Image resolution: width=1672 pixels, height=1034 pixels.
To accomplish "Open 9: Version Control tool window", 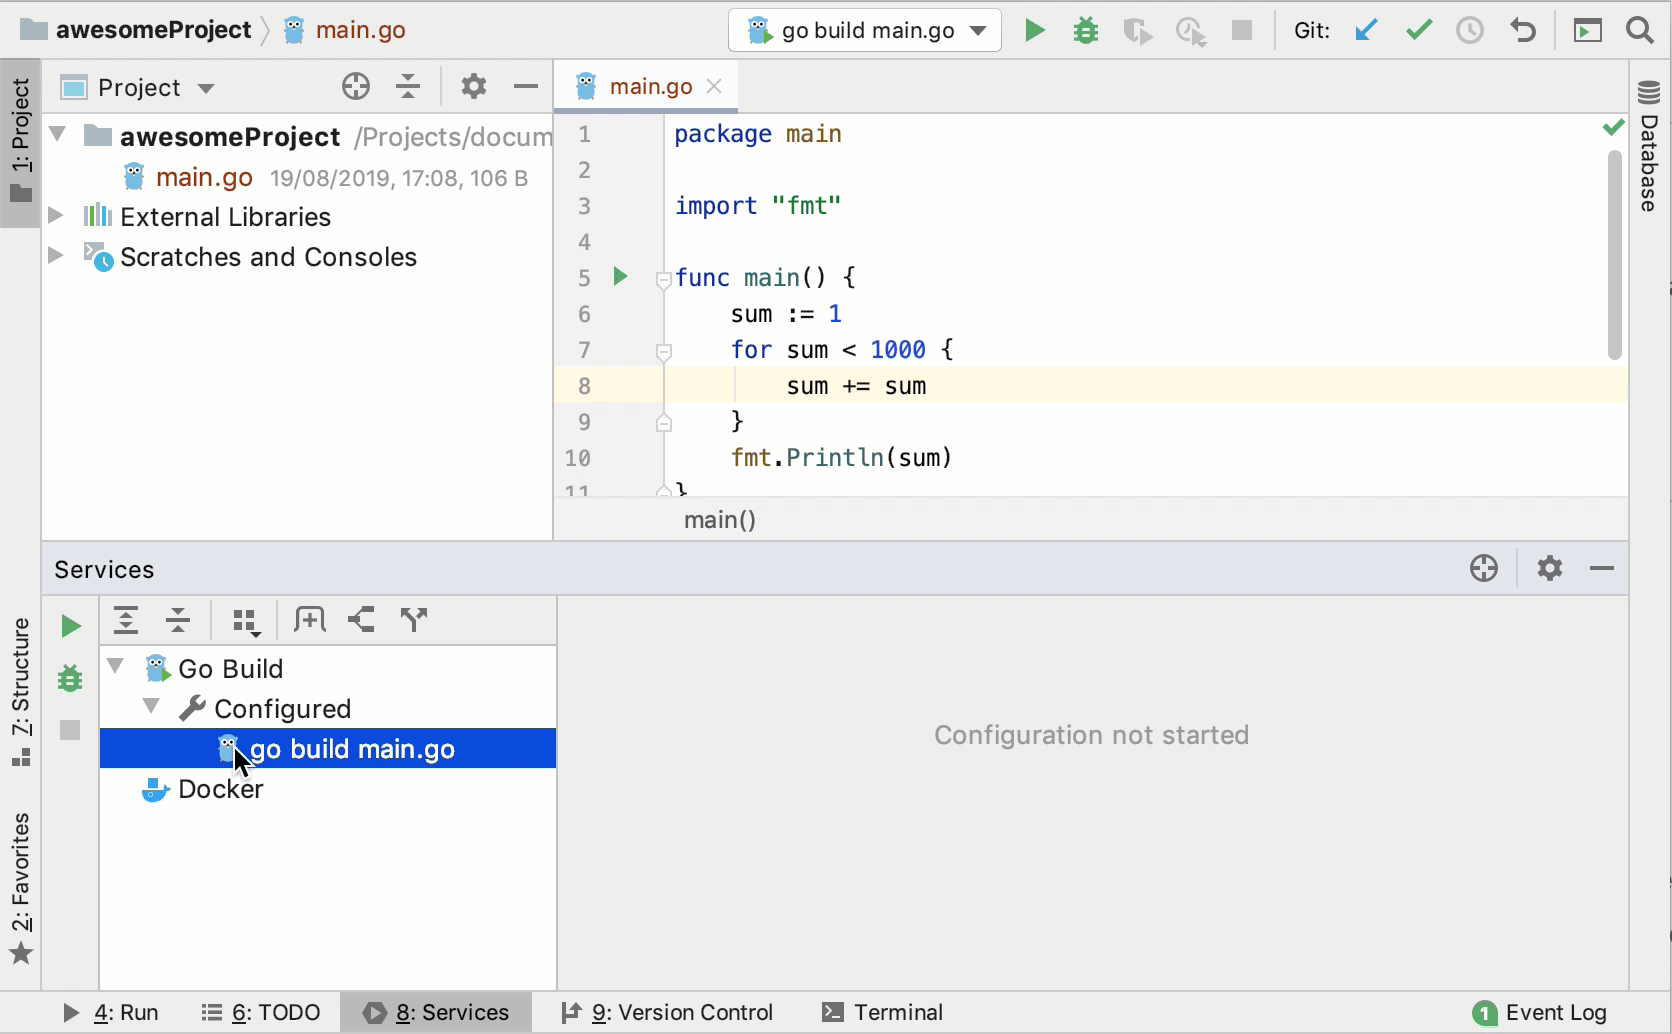I will tap(667, 1013).
